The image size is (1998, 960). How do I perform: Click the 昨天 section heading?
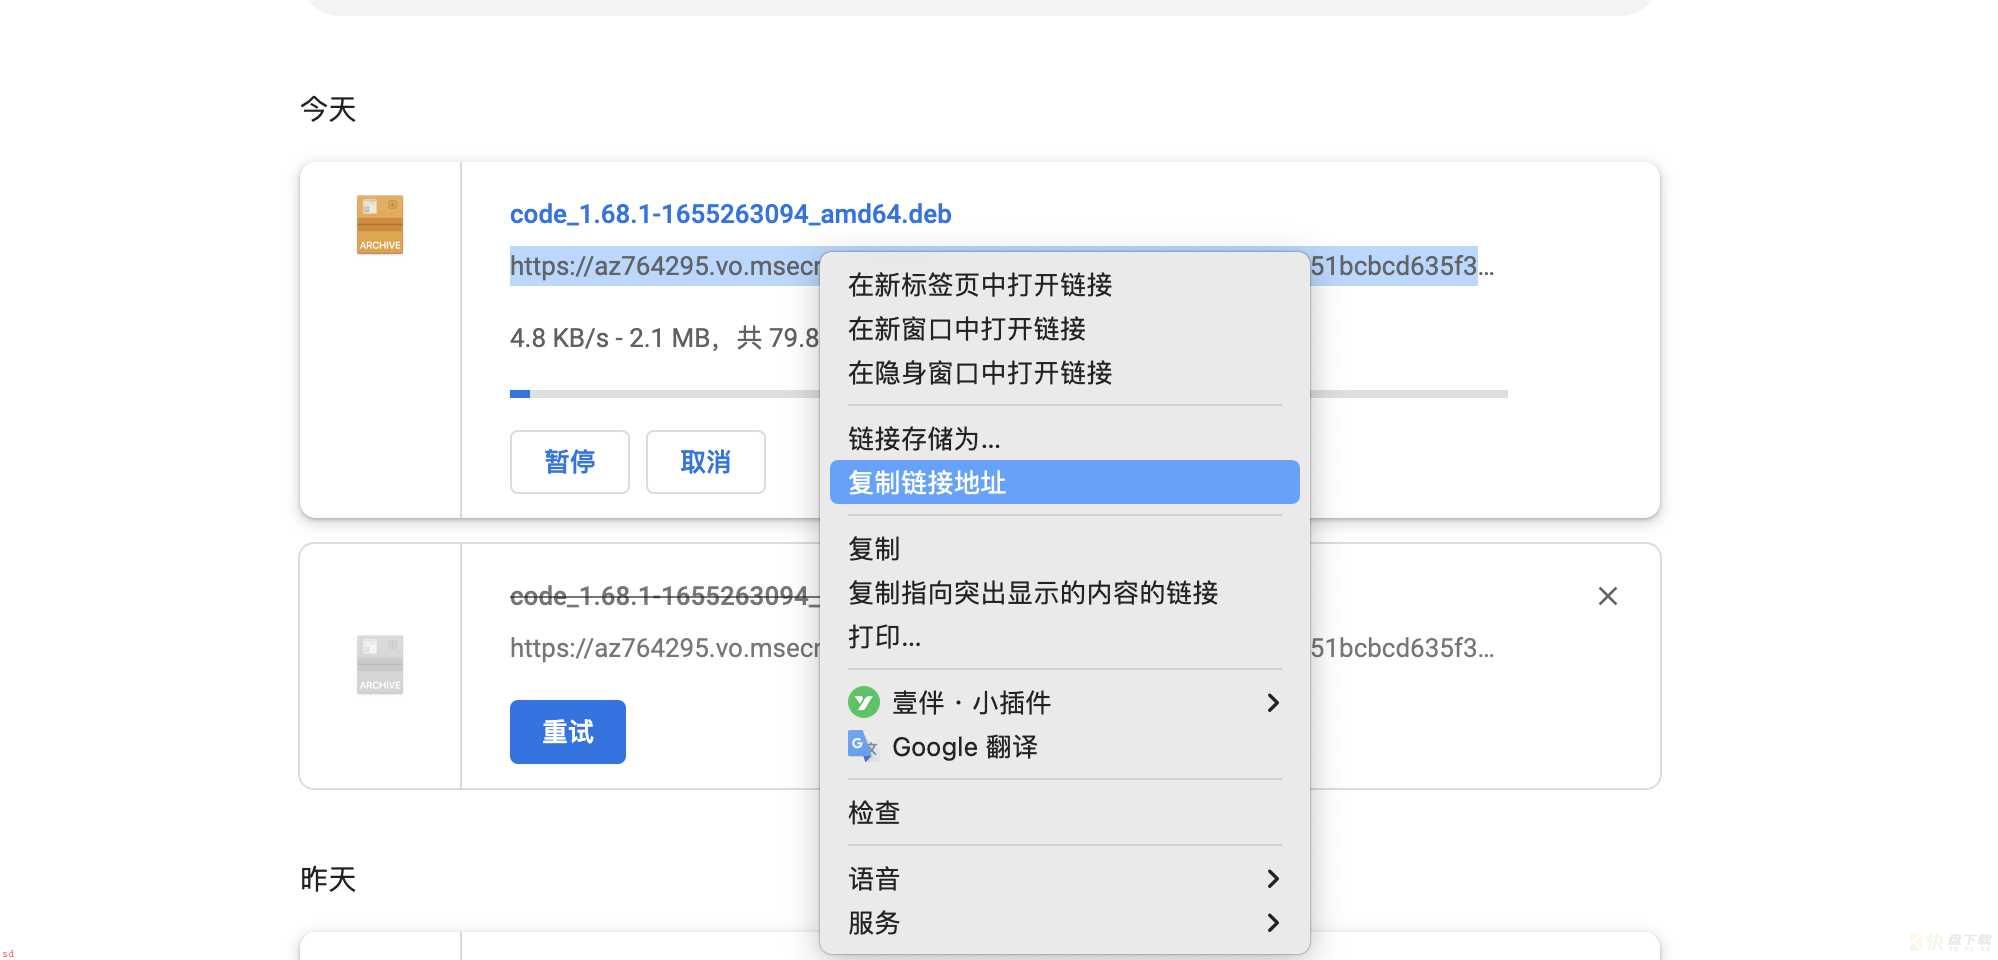click(328, 878)
